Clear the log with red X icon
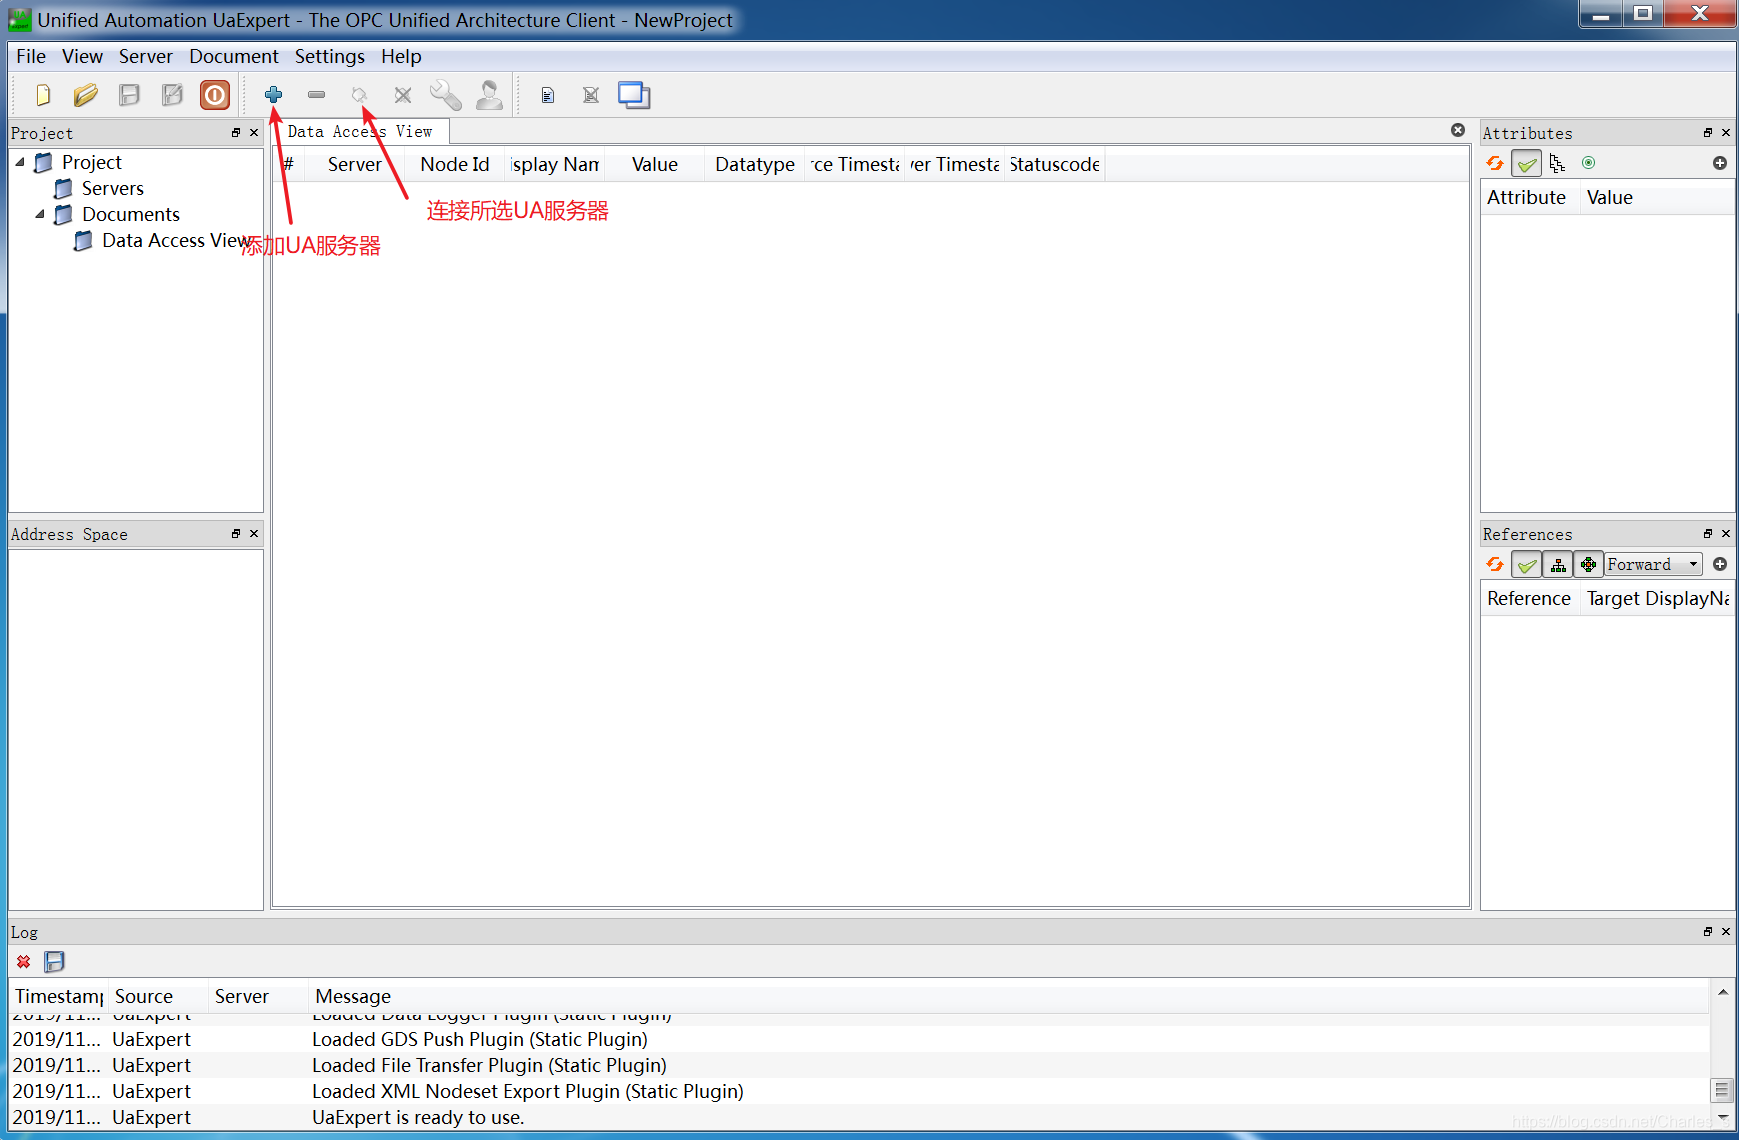 23,961
